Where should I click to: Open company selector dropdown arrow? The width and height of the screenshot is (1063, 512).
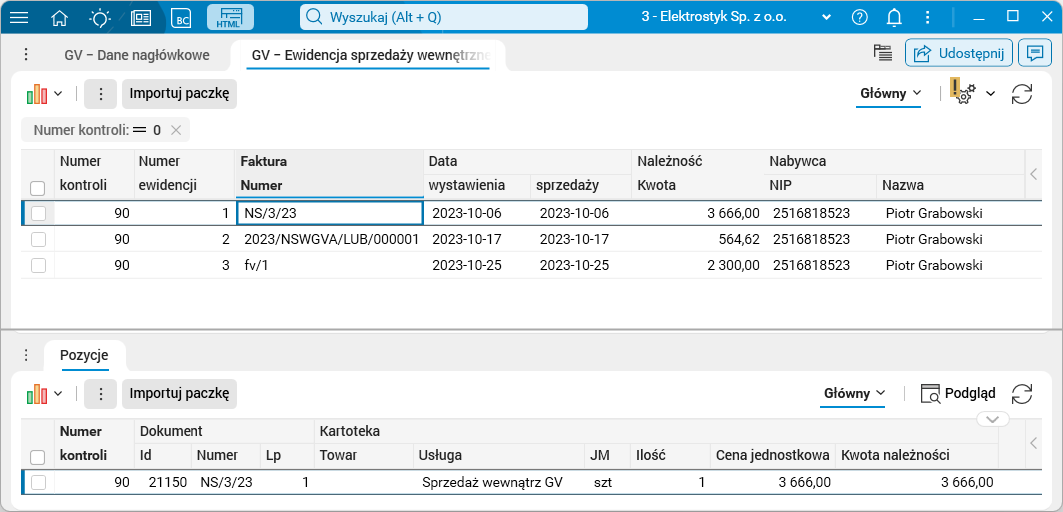coord(826,18)
